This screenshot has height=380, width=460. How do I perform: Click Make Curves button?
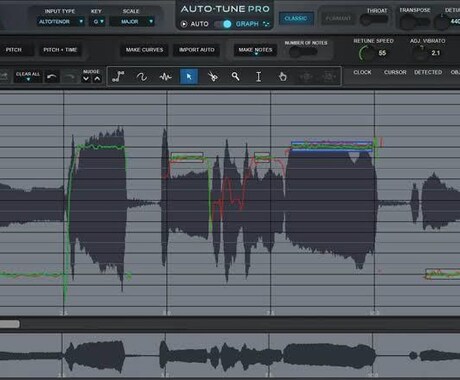click(x=144, y=50)
